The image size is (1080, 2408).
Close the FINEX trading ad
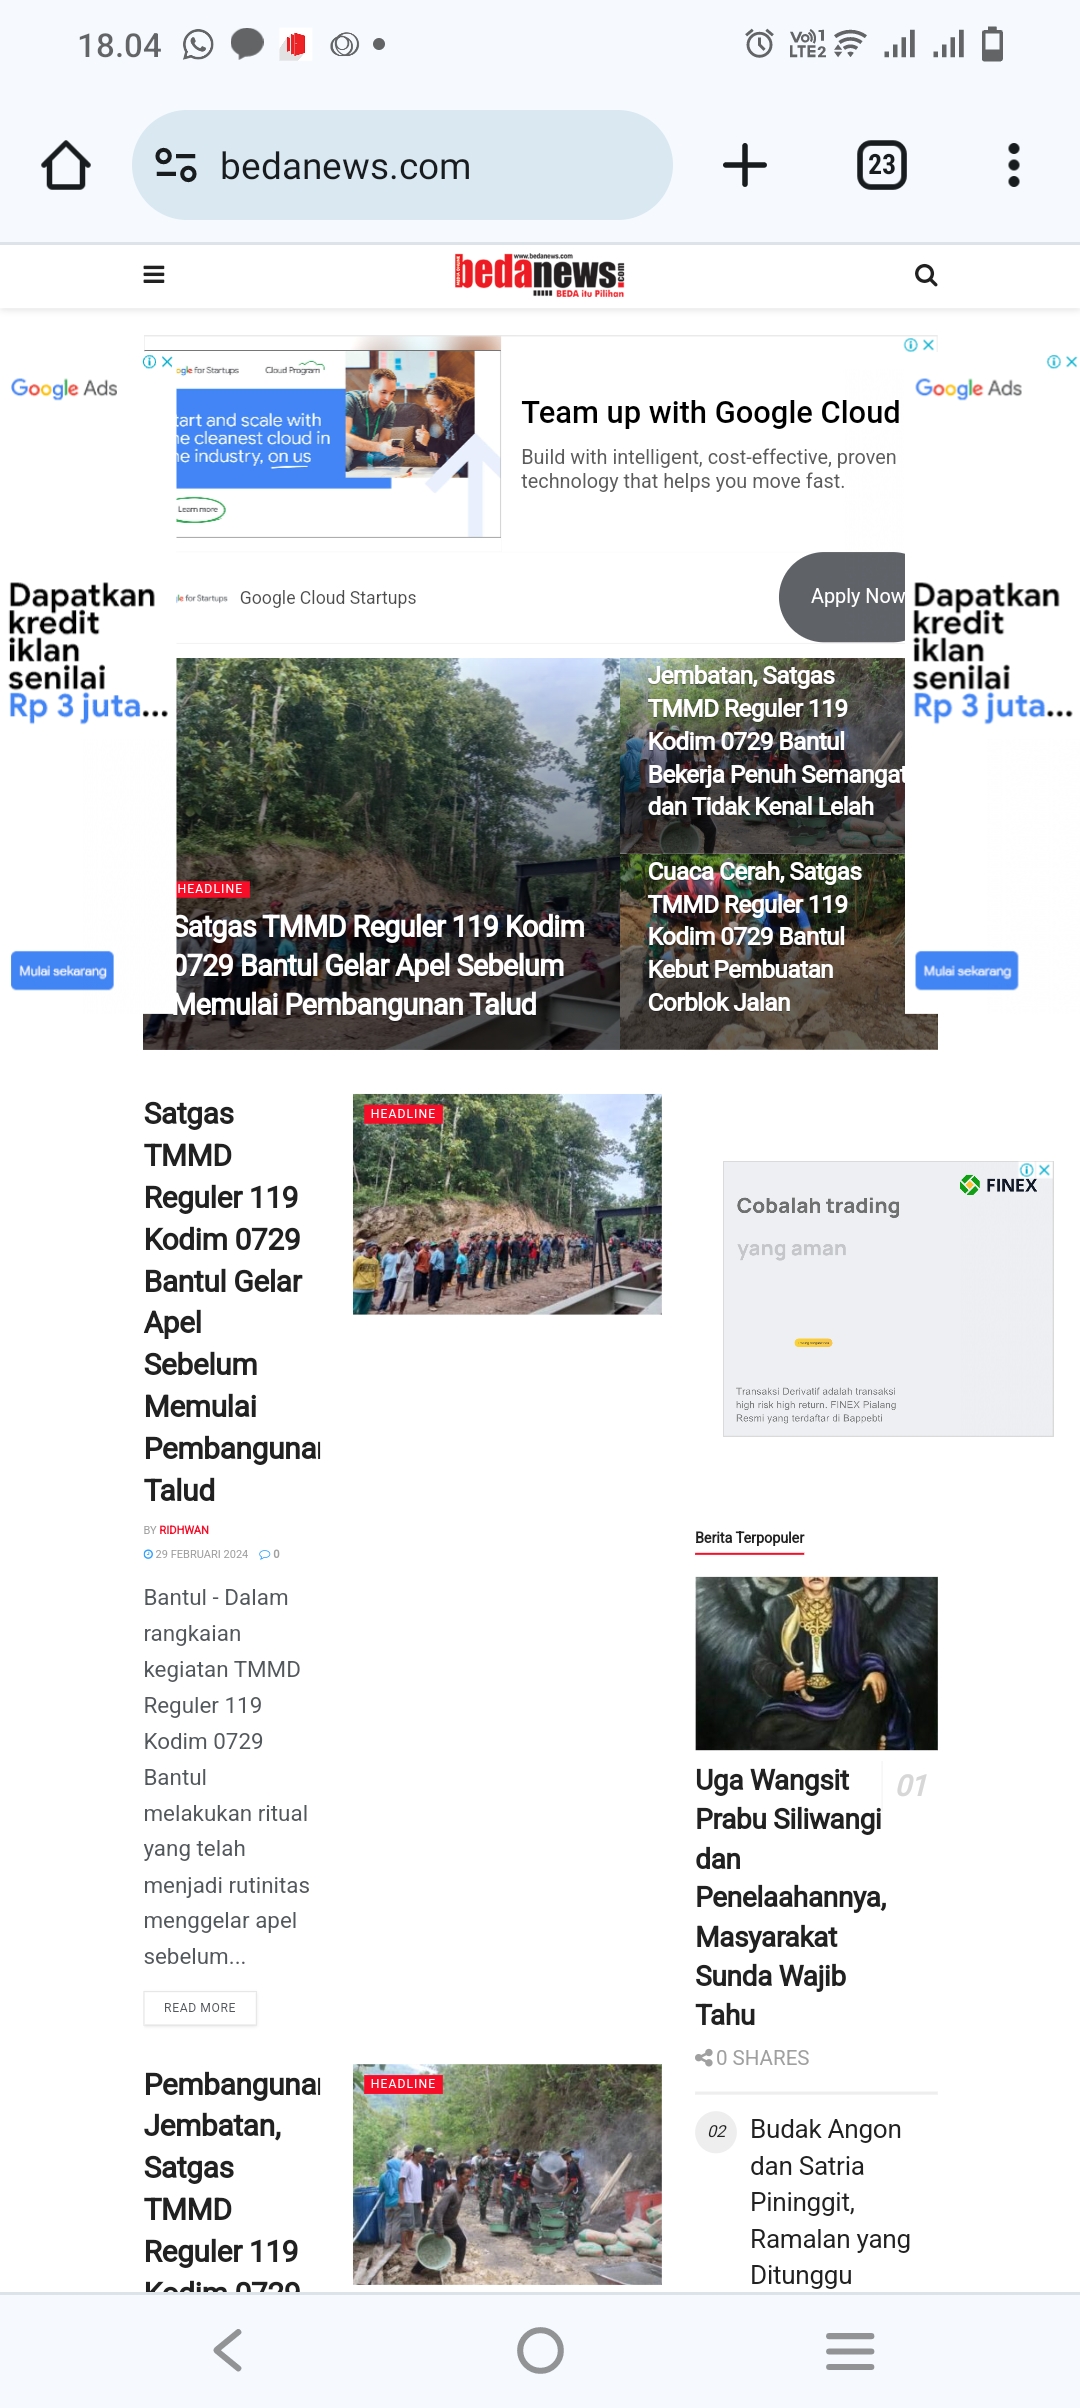pyautogui.click(x=1044, y=1170)
